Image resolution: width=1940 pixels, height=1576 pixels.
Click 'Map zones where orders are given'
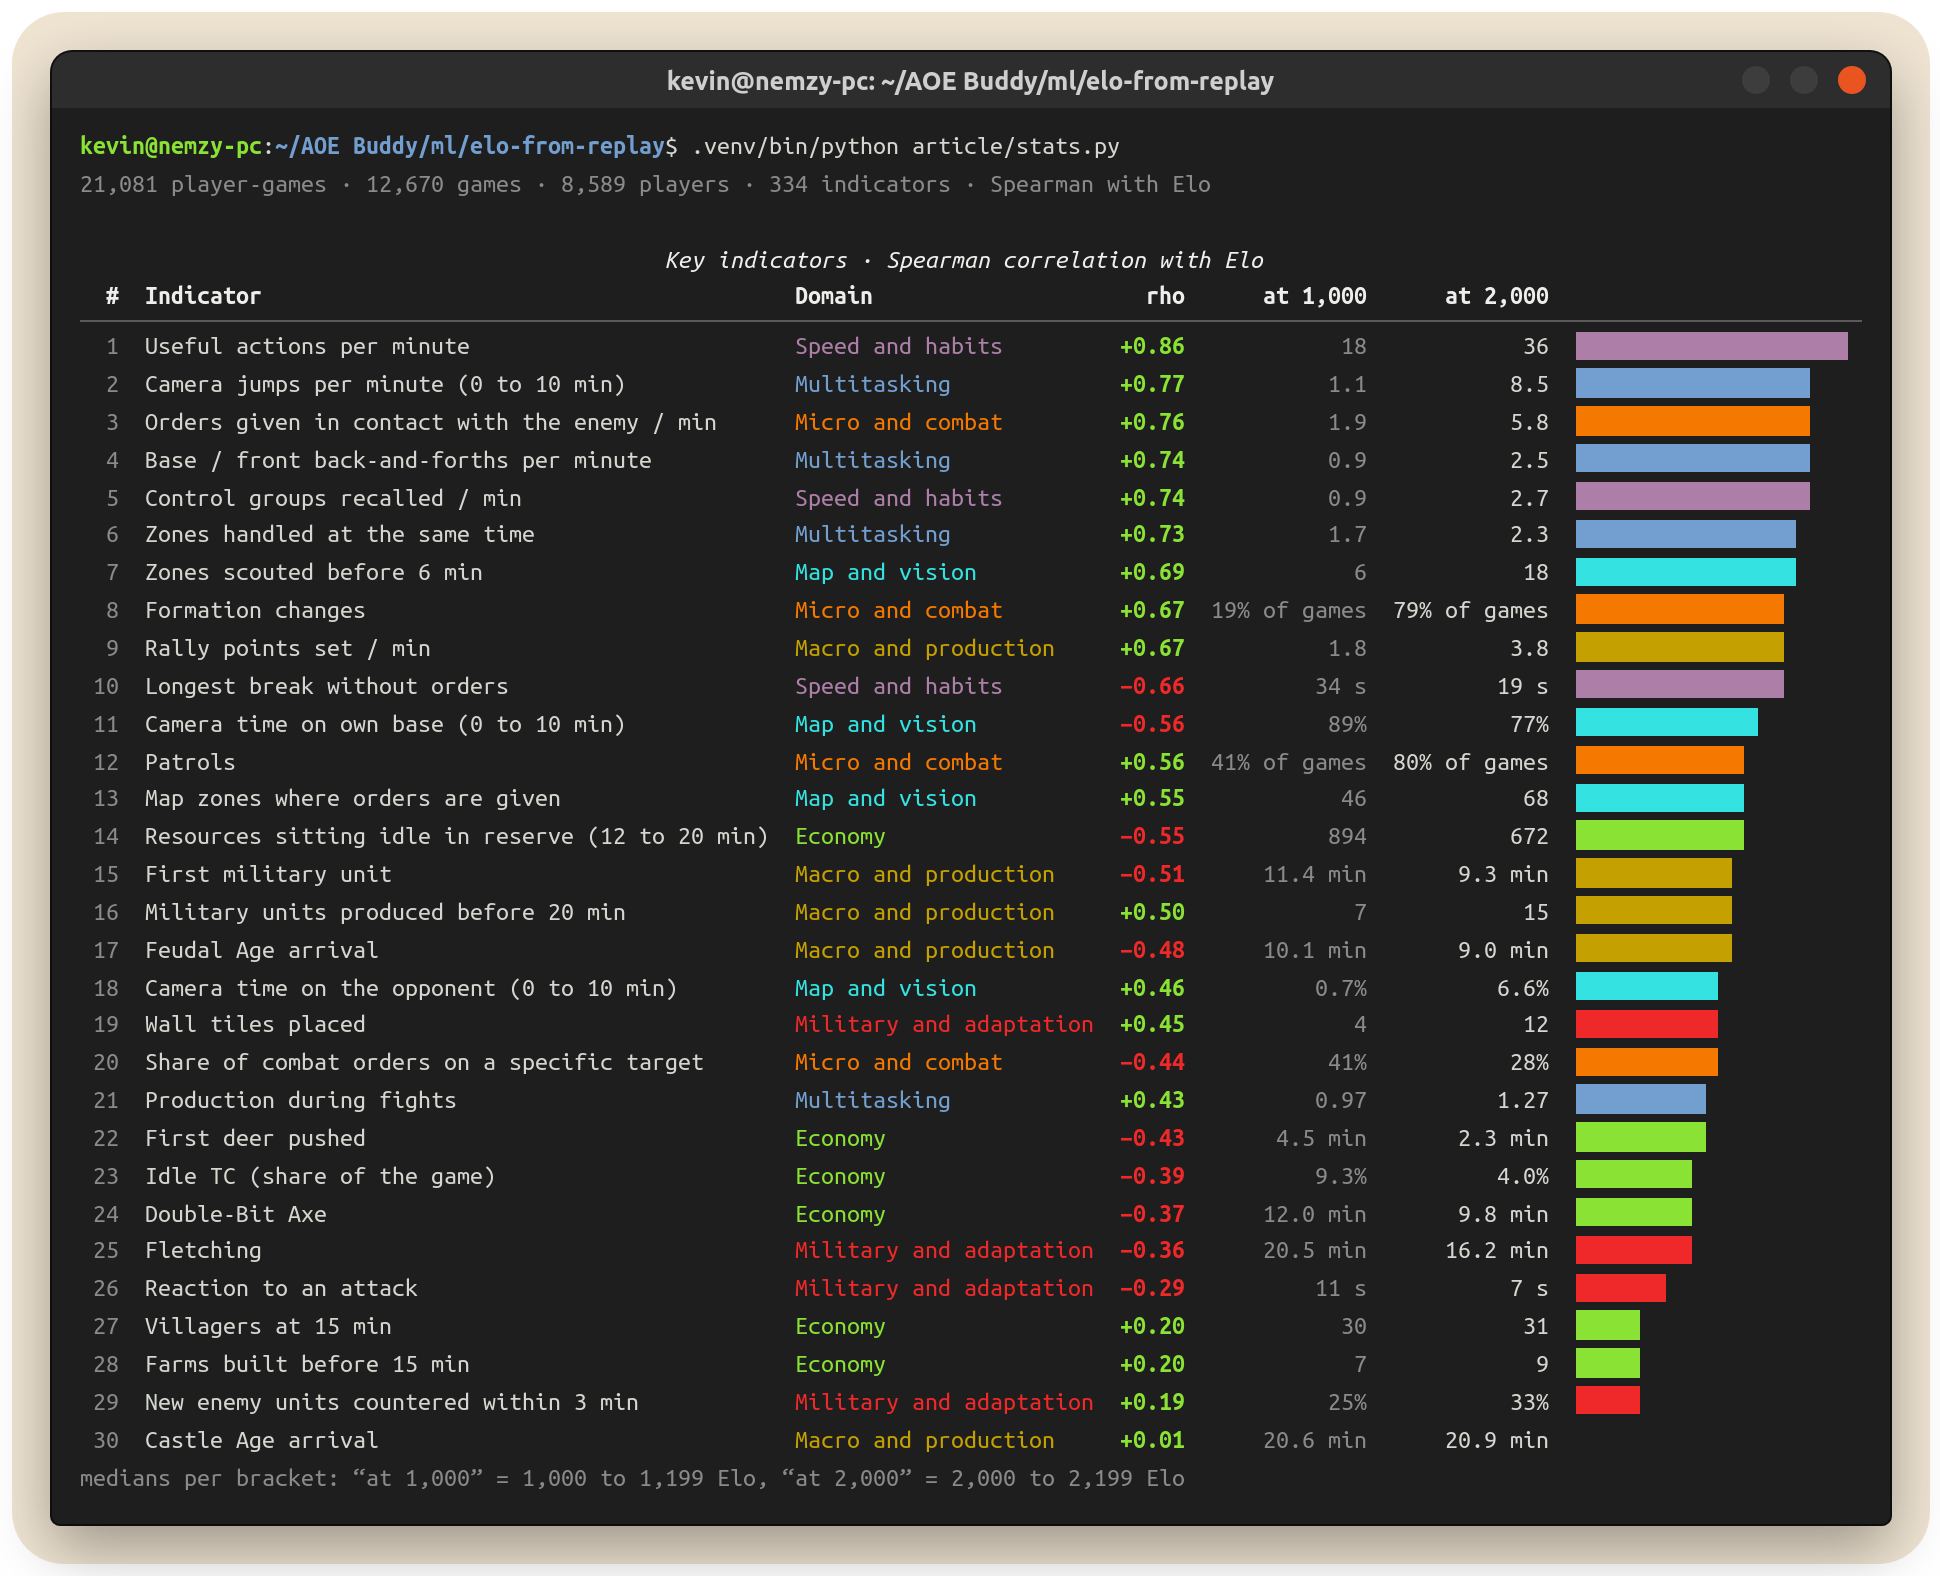click(352, 798)
